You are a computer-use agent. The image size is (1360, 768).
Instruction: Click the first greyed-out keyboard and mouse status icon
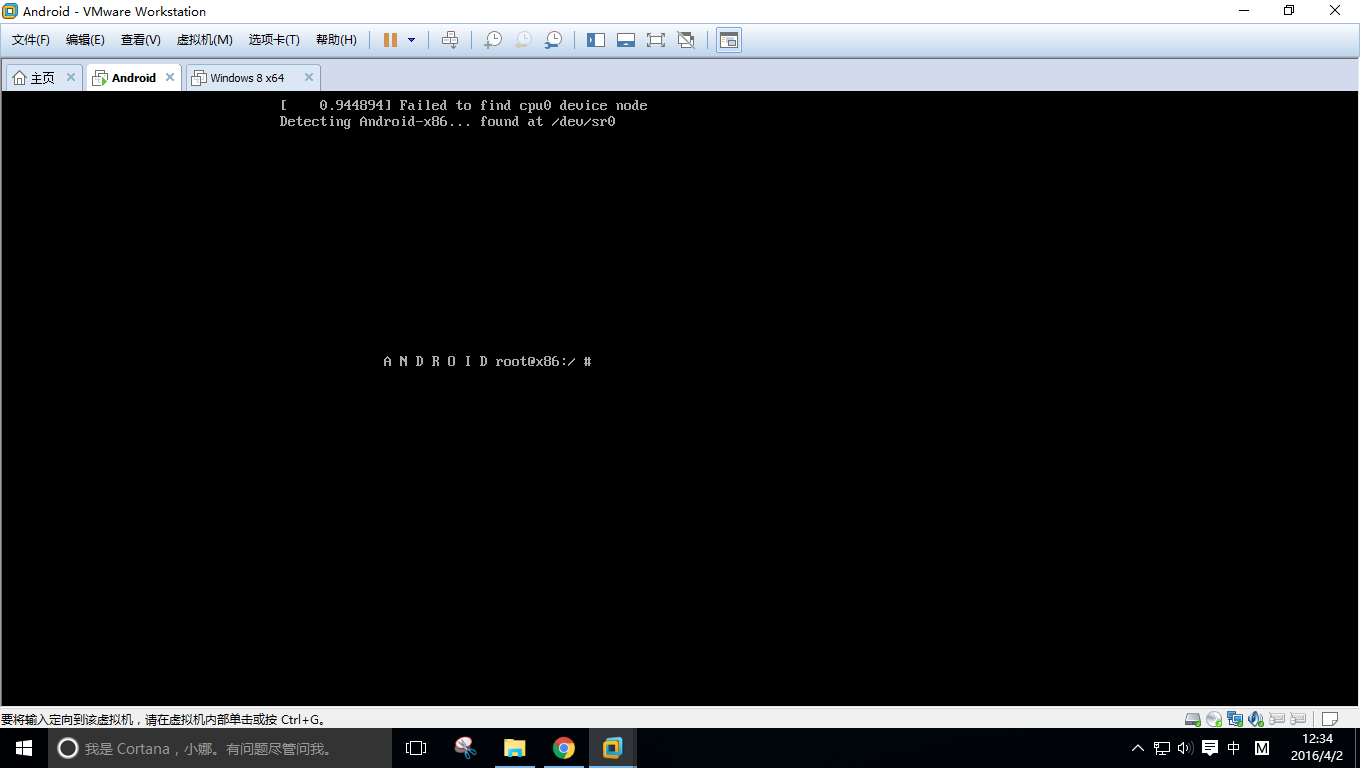coord(1277,719)
